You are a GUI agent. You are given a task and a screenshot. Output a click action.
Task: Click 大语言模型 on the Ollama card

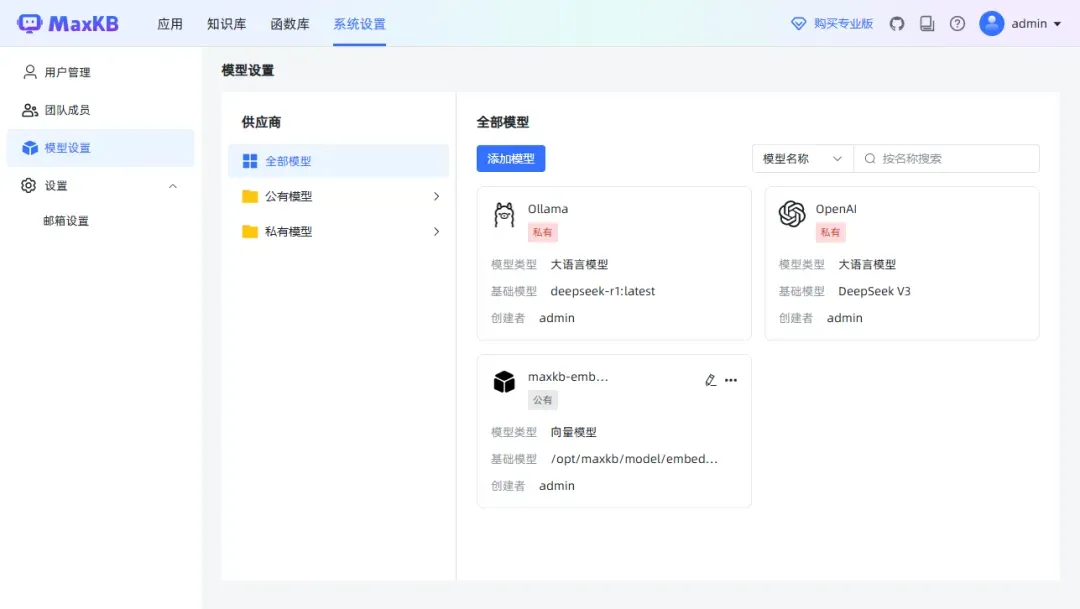tap(579, 265)
